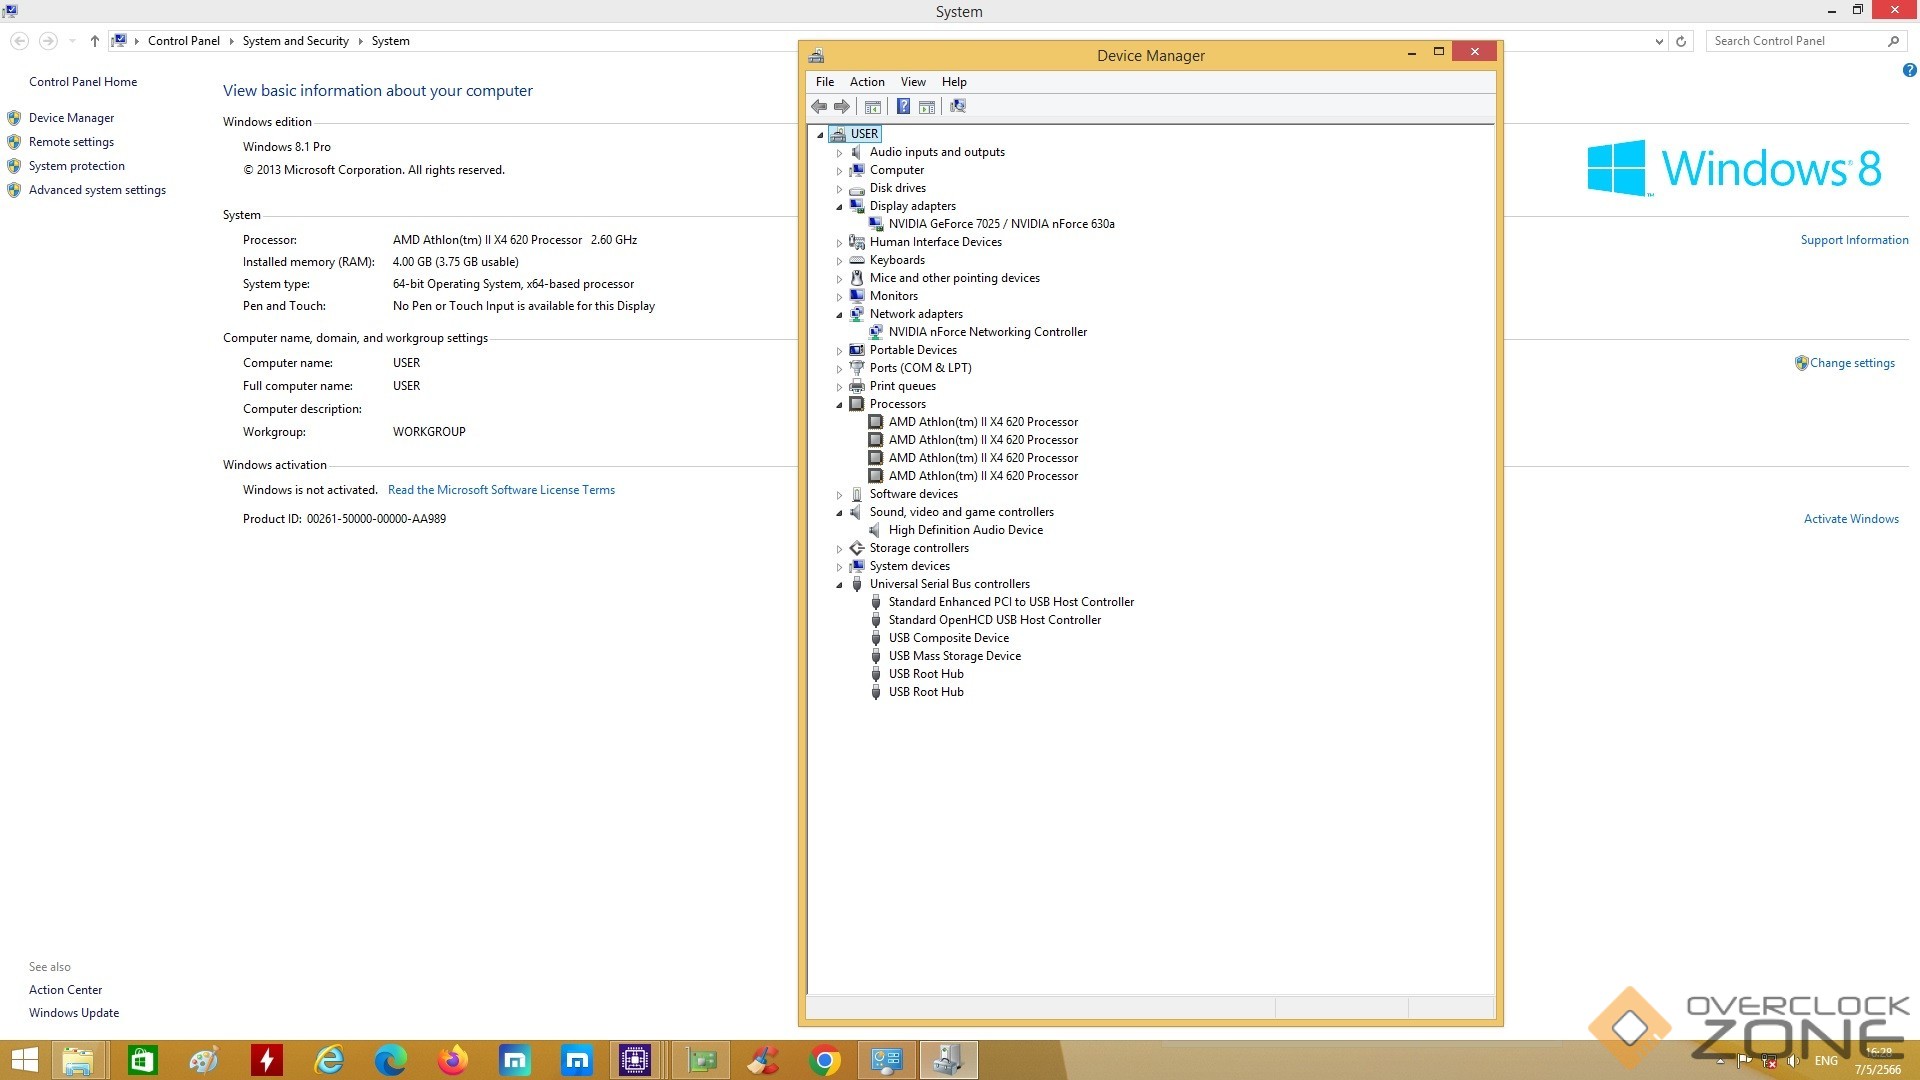The height and width of the screenshot is (1080, 1920).
Task: Expand the Storage controllers category
Action: point(839,549)
